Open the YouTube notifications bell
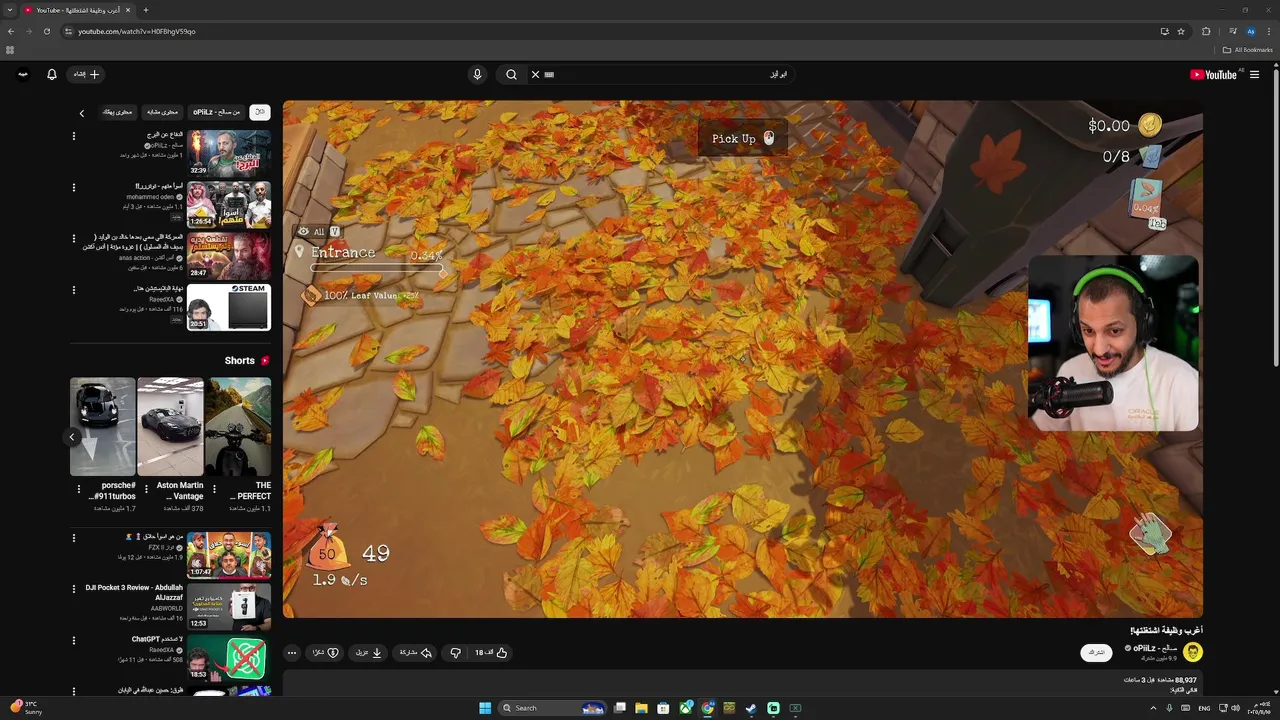The image size is (1280, 720). pos(52,74)
